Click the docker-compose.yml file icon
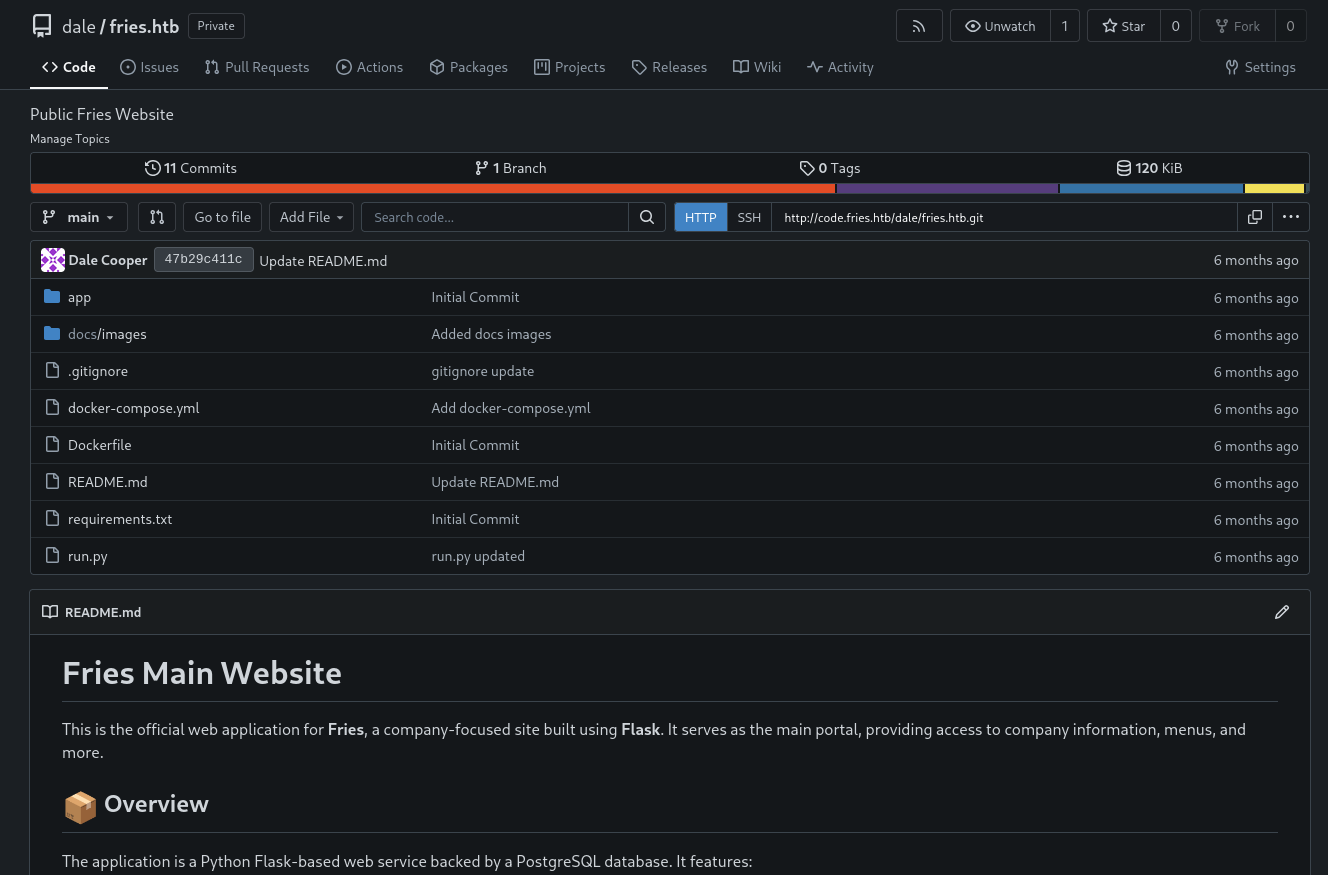1328x875 pixels. pyautogui.click(x=52, y=408)
